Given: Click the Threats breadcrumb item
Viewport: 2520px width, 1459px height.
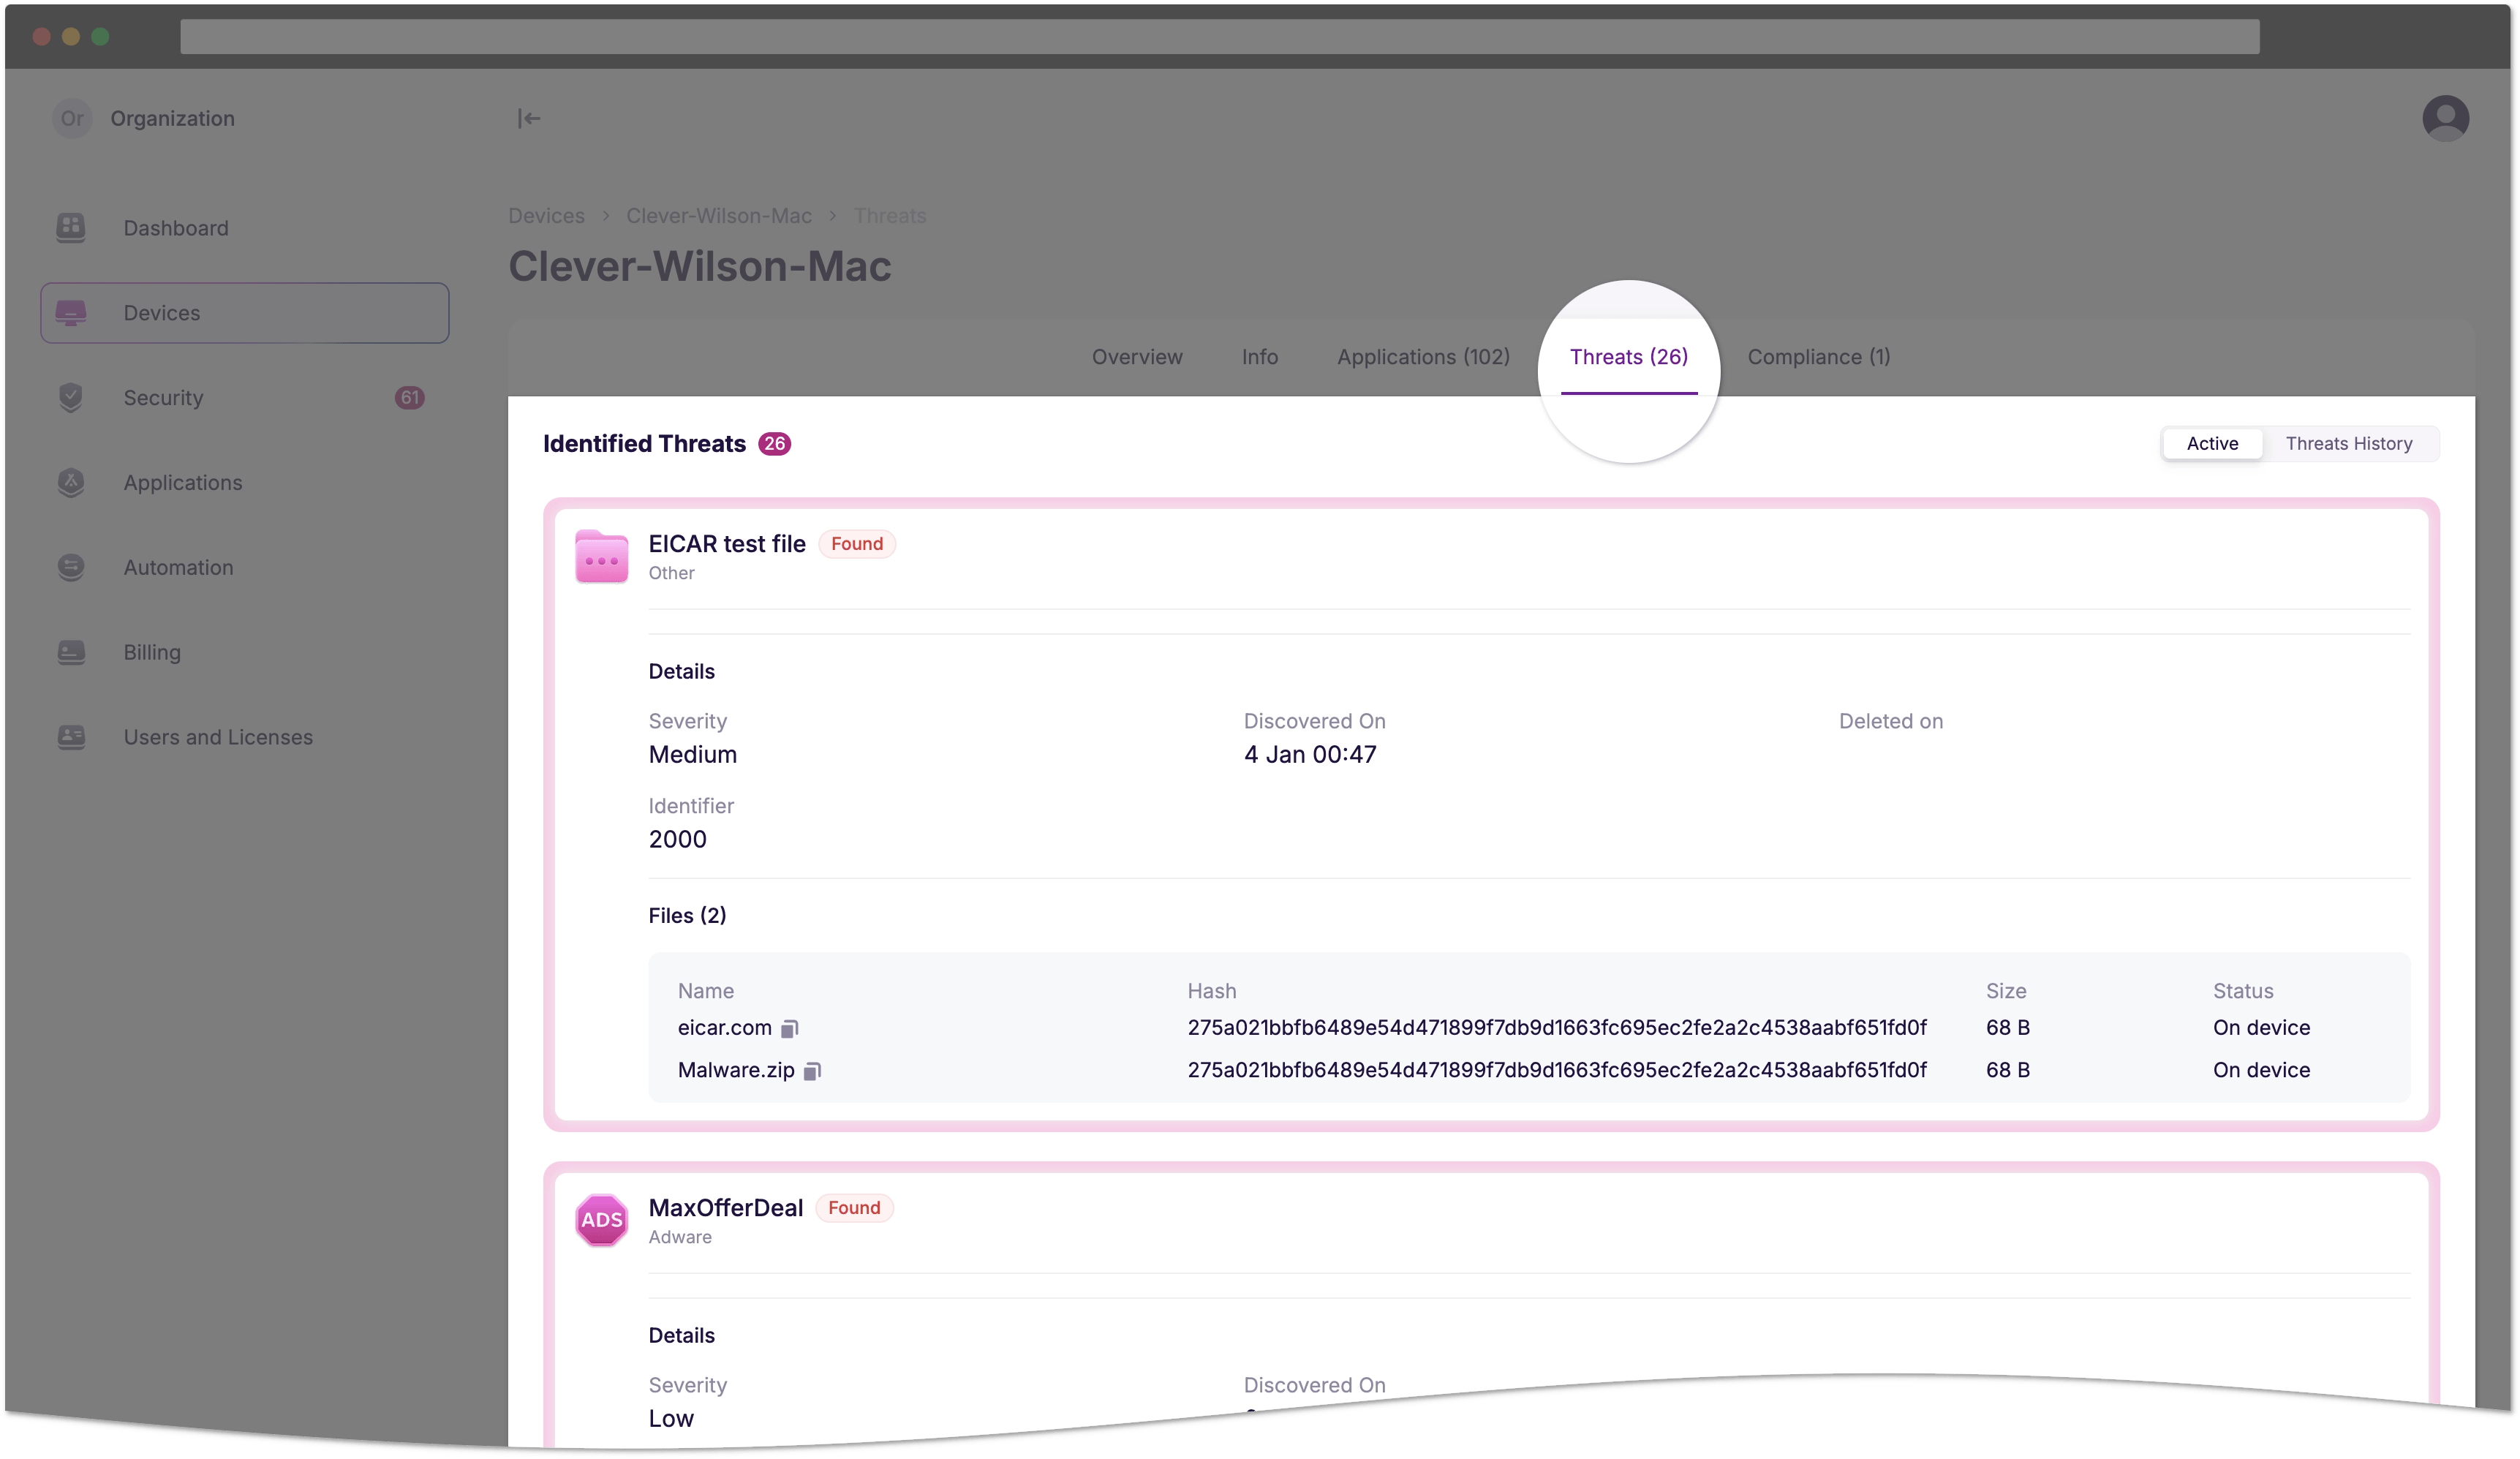Looking at the screenshot, I should click(889, 216).
